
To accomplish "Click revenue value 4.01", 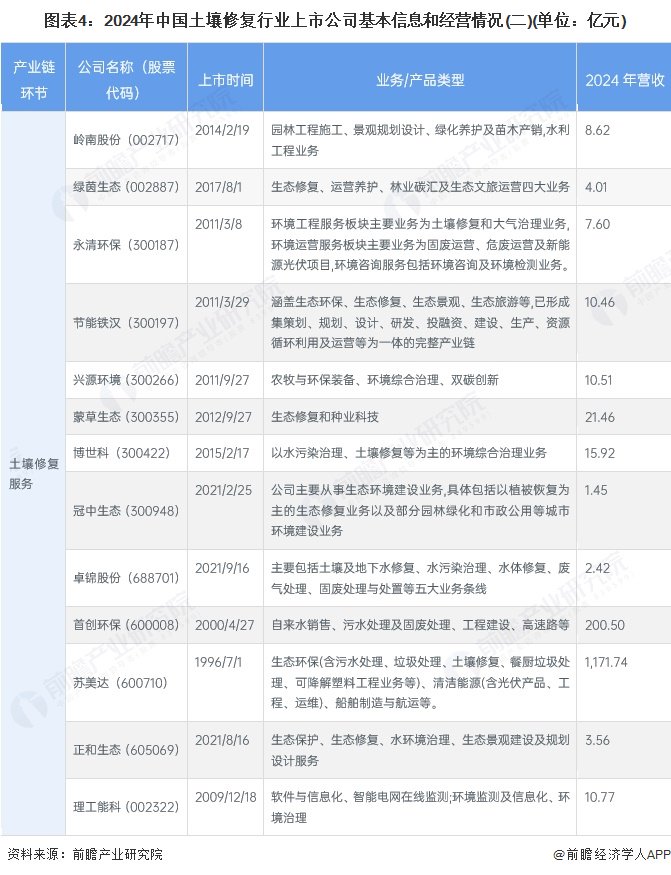I will (x=596, y=187).
